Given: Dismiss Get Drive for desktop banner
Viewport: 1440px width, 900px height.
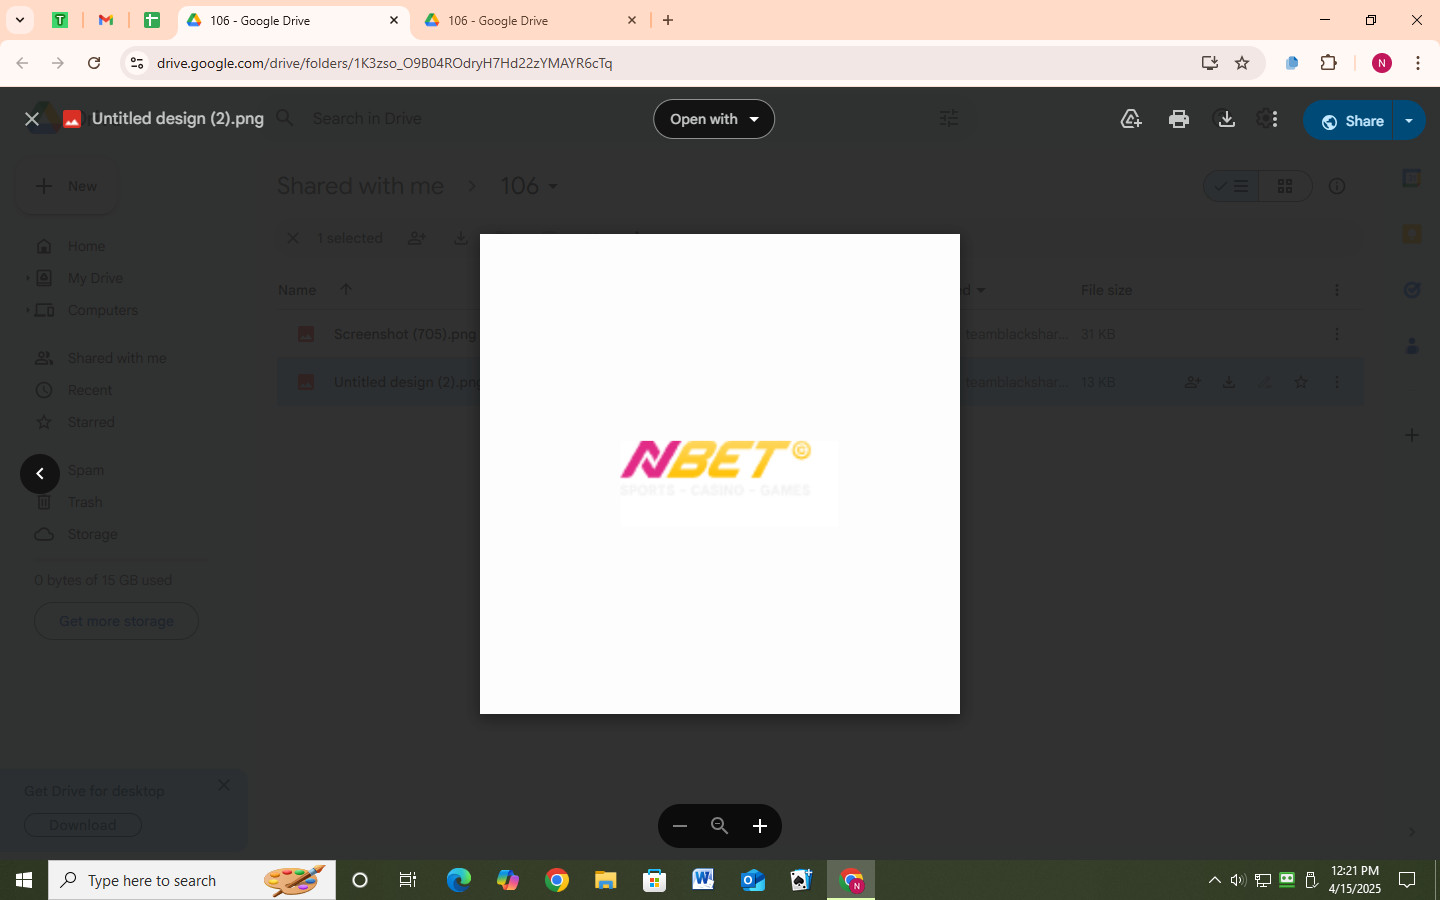Looking at the screenshot, I should [224, 785].
